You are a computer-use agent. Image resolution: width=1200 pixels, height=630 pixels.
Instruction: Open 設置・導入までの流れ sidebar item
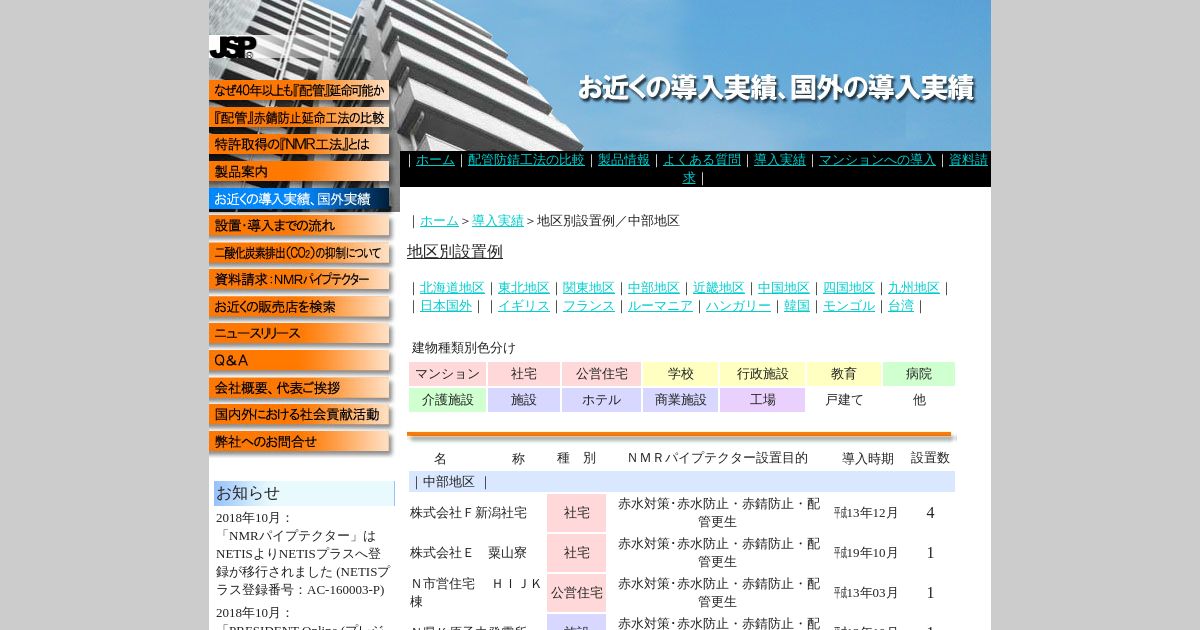pos(299,226)
